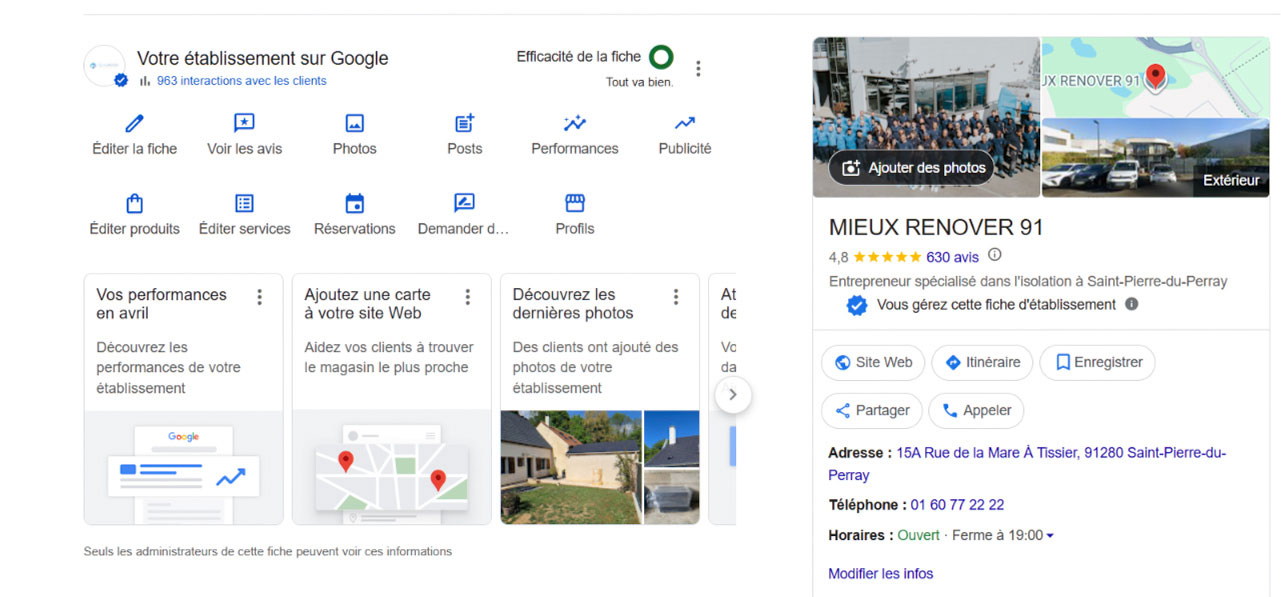Click the Appeler button
This screenshot has width=1281, height=597.
(x=976, y=411)
